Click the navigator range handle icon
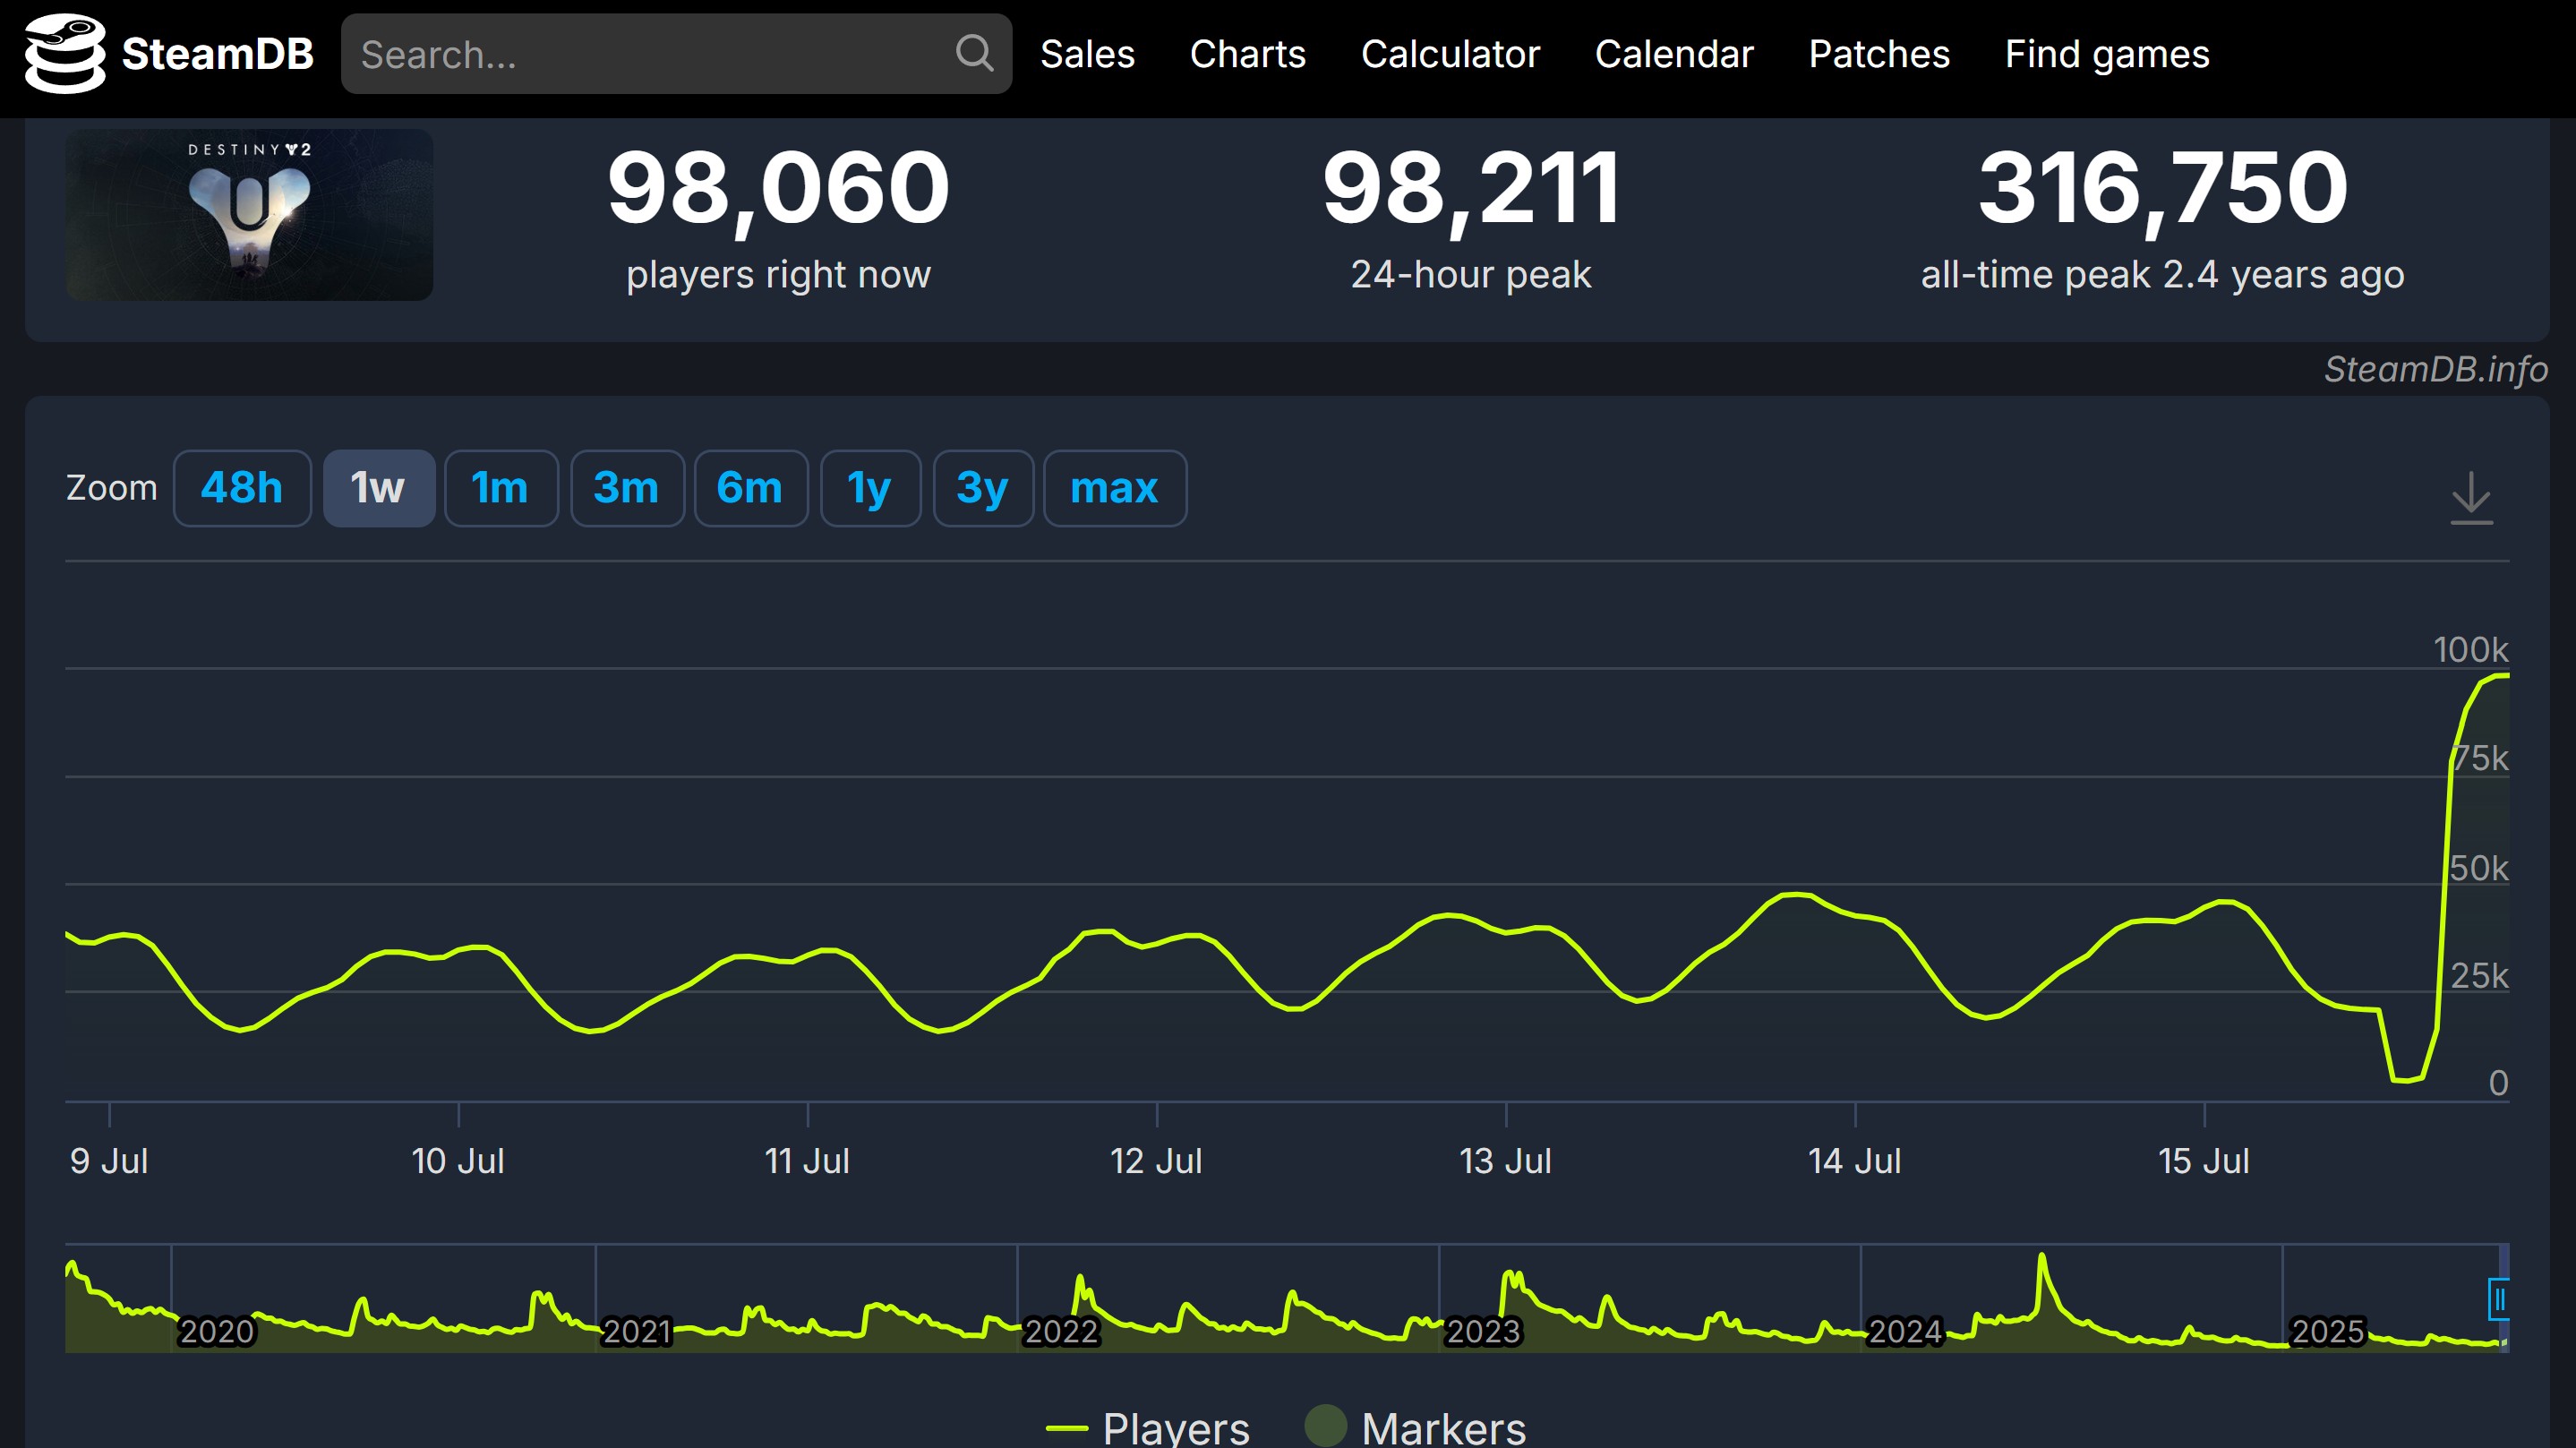2576x1448 pixels. (x=2498, y=1299)
